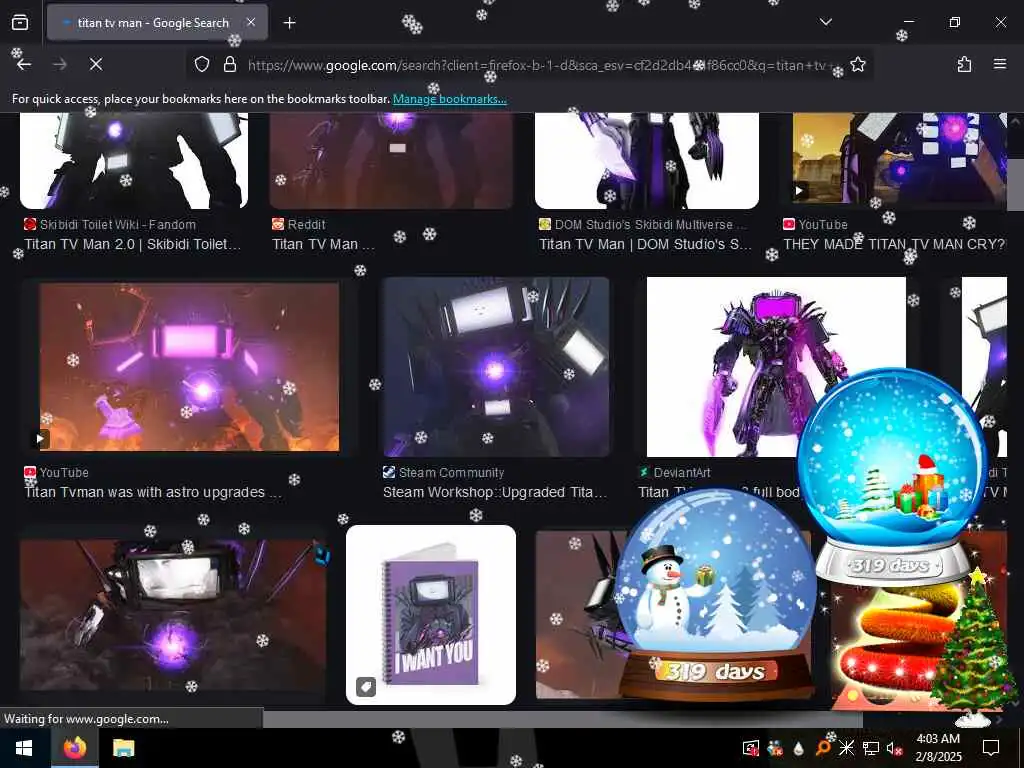Click the gift-box snow globe above Christmas tree
Screen dimensions: 1024x768
coord(892,473)
